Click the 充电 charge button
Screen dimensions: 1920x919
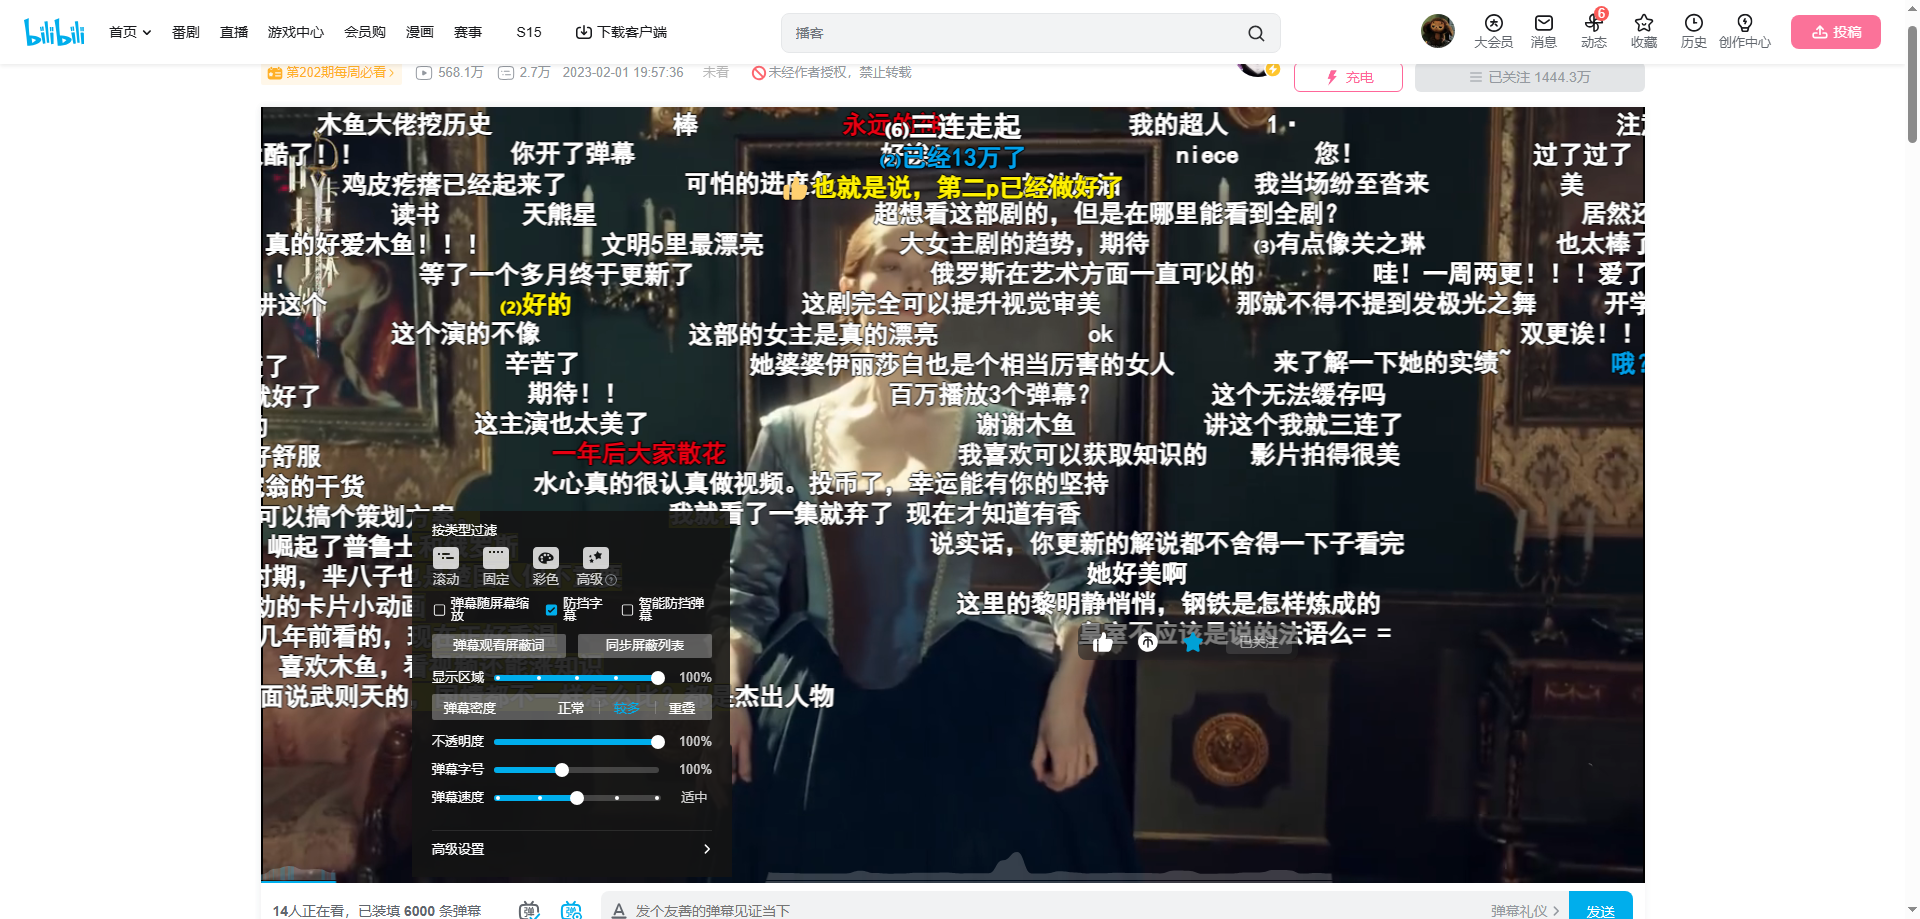[x=1348, y=77]
